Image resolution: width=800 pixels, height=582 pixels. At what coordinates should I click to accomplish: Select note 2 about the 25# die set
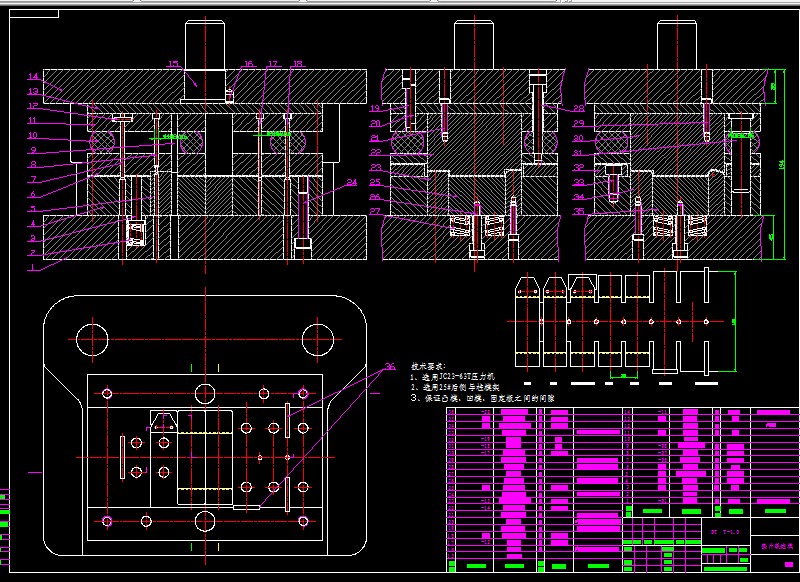coord(456,388)
